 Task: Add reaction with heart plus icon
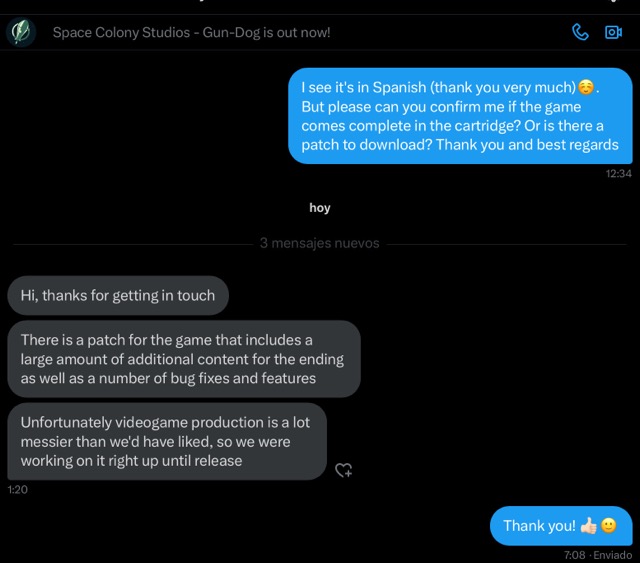[x=343, y=470]
